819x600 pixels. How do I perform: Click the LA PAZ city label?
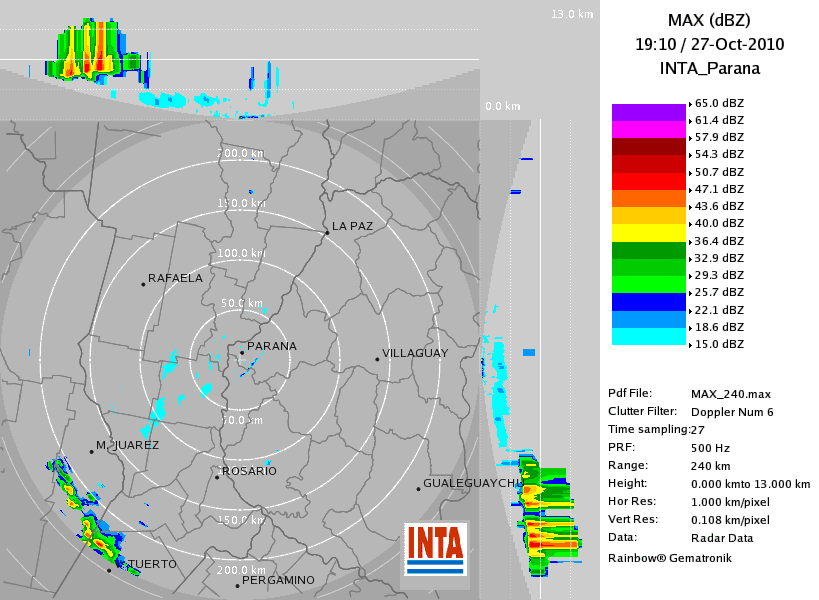[353, 226]
